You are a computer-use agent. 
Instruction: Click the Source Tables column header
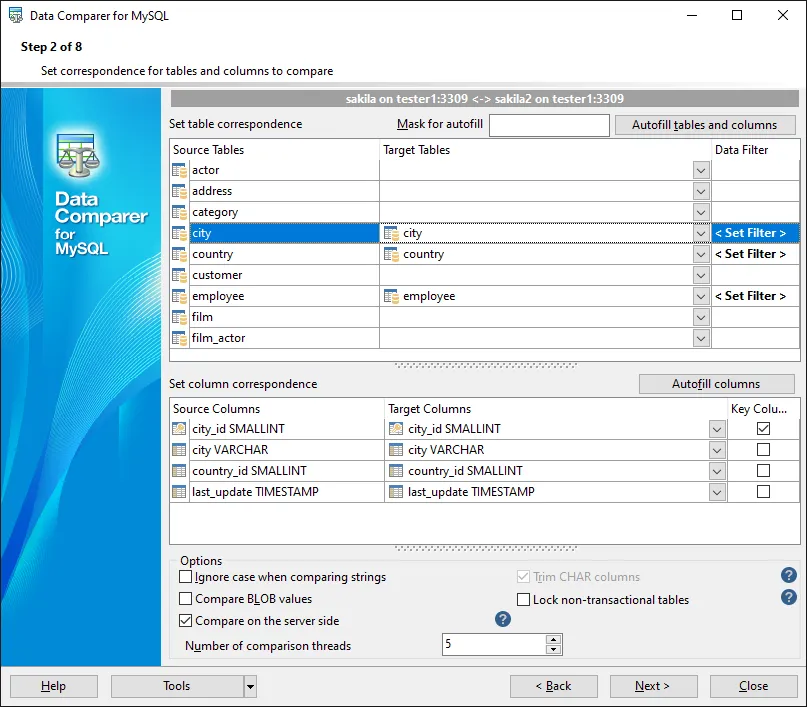point(274,150)
